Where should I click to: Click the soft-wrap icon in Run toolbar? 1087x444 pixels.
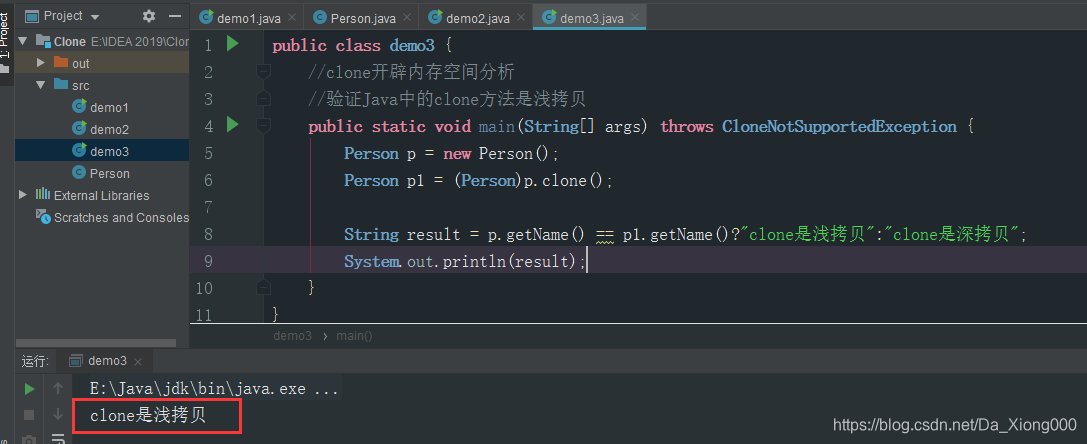(58, 438)
